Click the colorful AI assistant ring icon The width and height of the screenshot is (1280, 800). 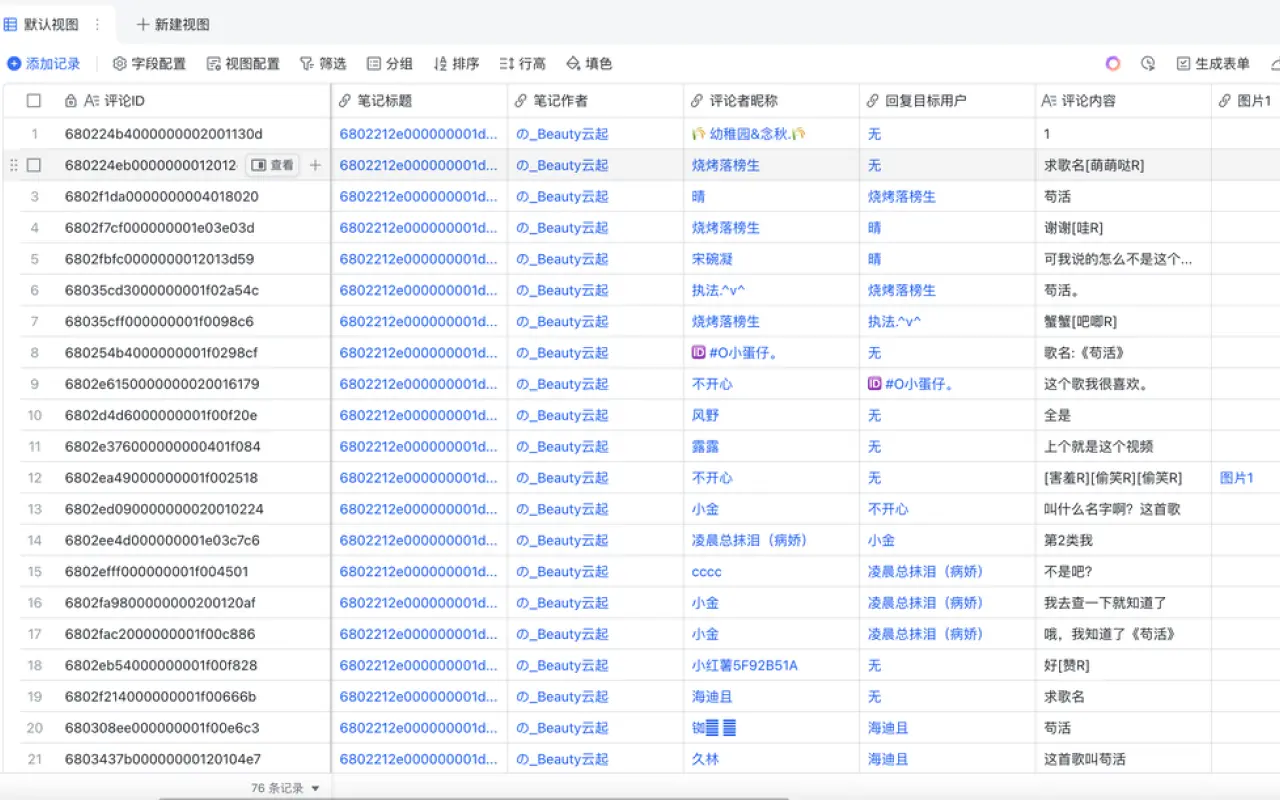(x=1113, y=64)
